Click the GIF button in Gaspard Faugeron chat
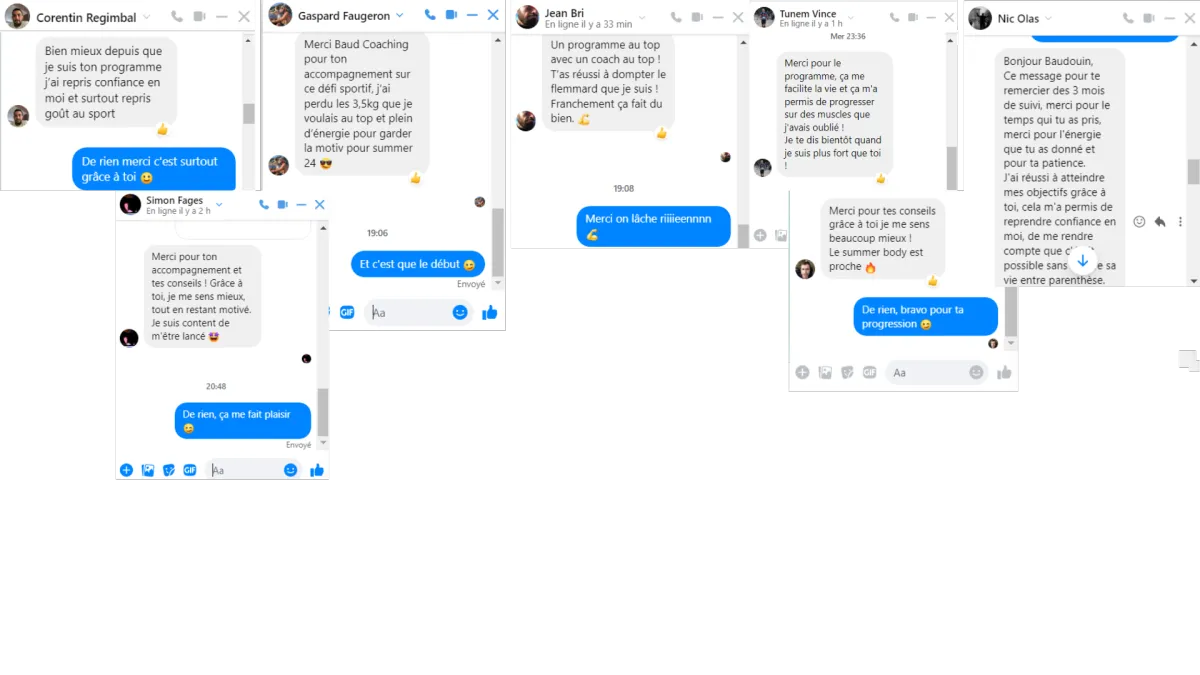Image resolution: width=1200 pixels, height=675 pixels. click(x=347, y=312)
